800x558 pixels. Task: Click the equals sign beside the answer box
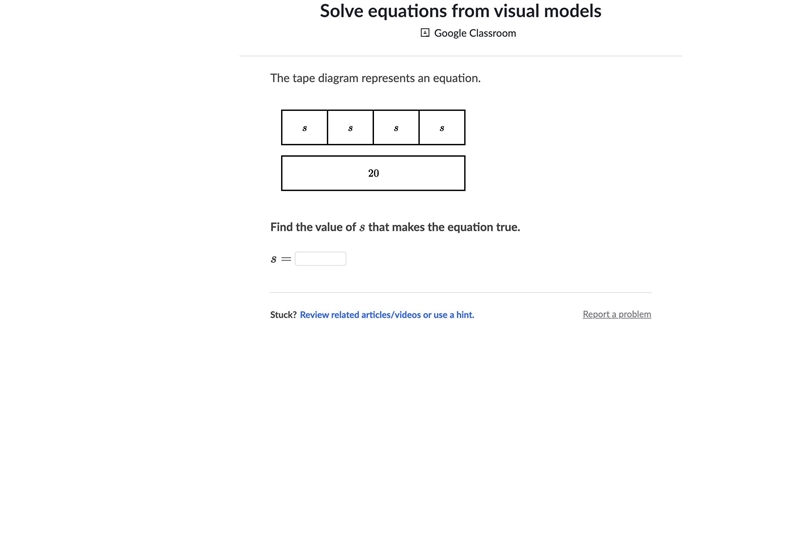286,259
